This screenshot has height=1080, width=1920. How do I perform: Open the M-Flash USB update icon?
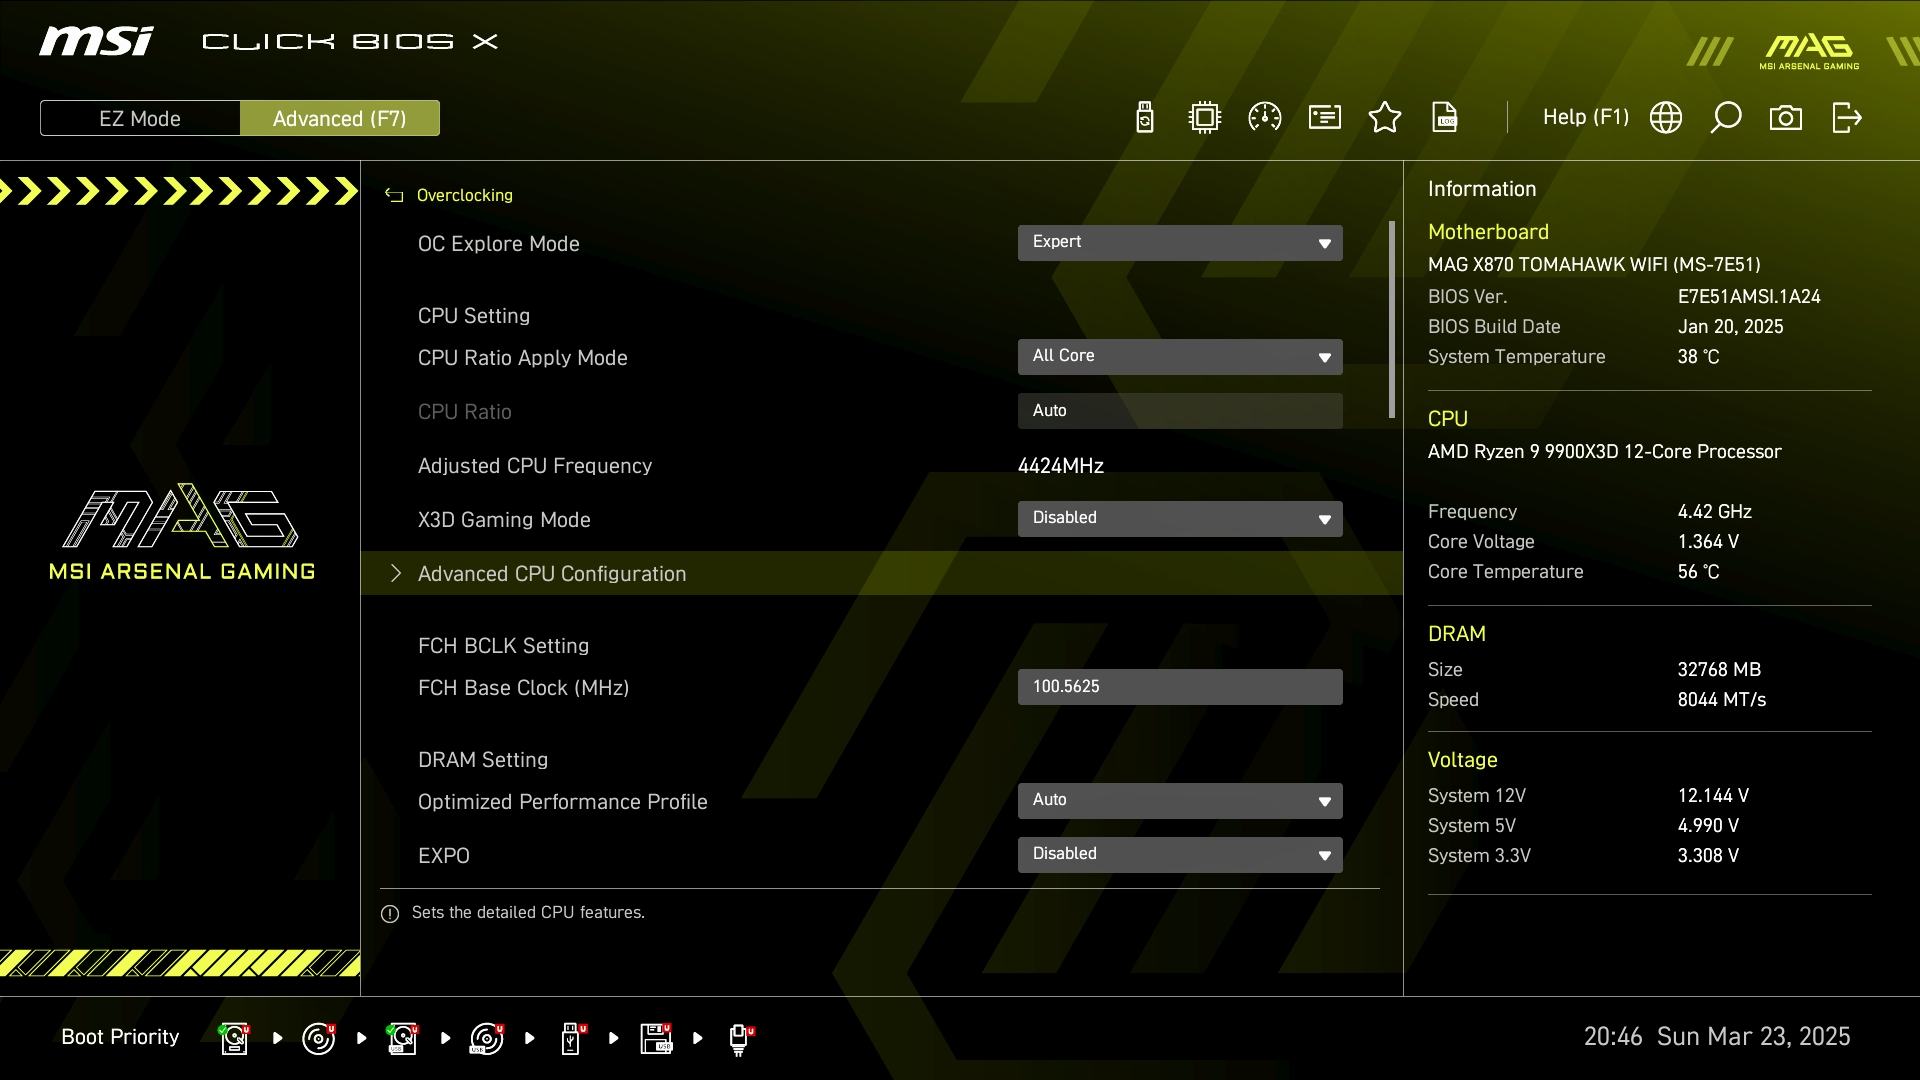[x=1145, y=118]
